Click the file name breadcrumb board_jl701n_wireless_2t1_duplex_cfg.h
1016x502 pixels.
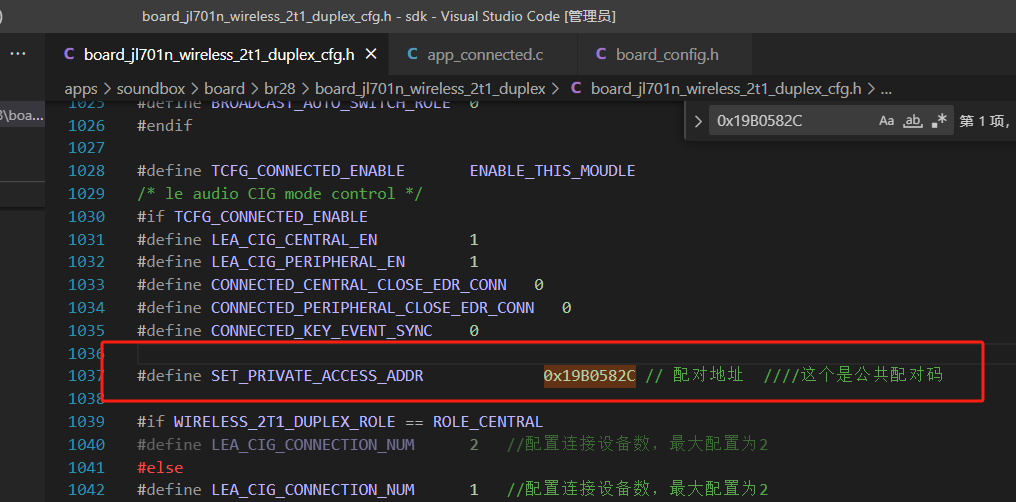(726, 89)
